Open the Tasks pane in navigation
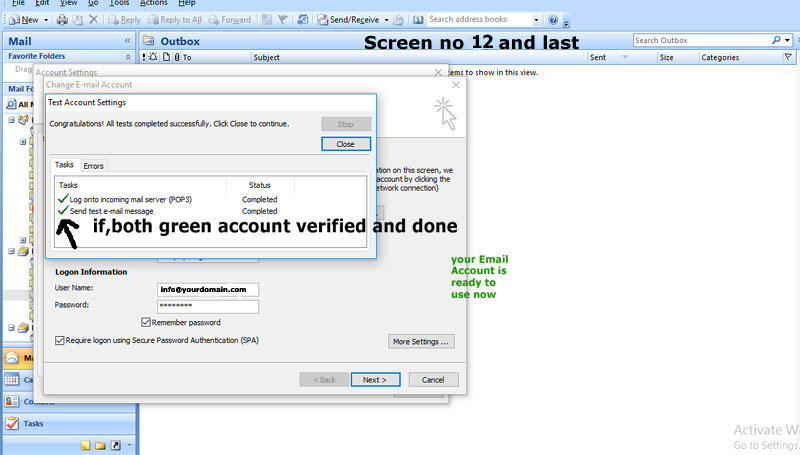The image size is (800, 455). (x=32, y=424)
